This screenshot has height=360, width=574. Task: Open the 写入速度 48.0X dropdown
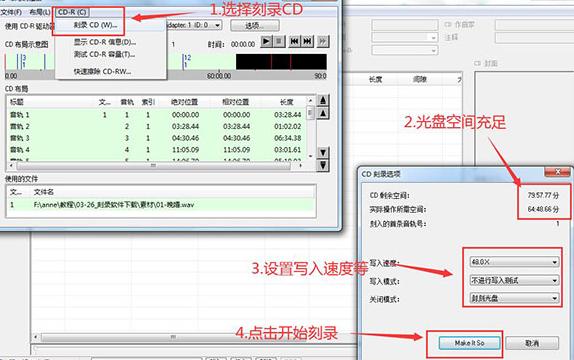(x=514, y=262)
